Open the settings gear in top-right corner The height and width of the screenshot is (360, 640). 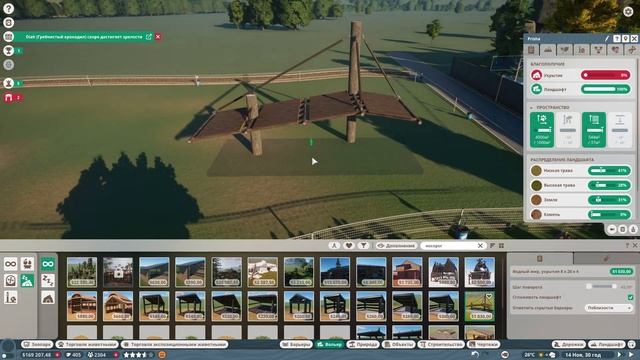click(x=628, y=11)
